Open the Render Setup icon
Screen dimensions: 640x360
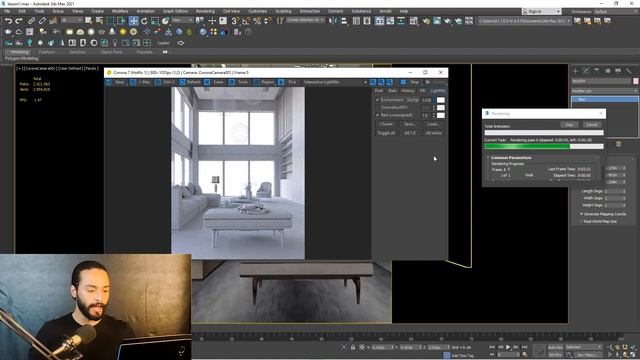426,20
